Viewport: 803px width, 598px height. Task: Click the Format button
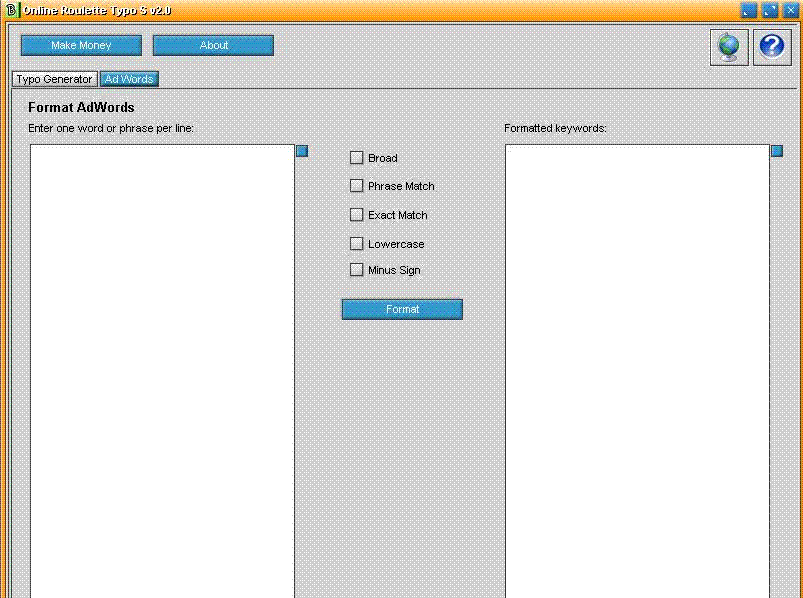tap(403, 310)
